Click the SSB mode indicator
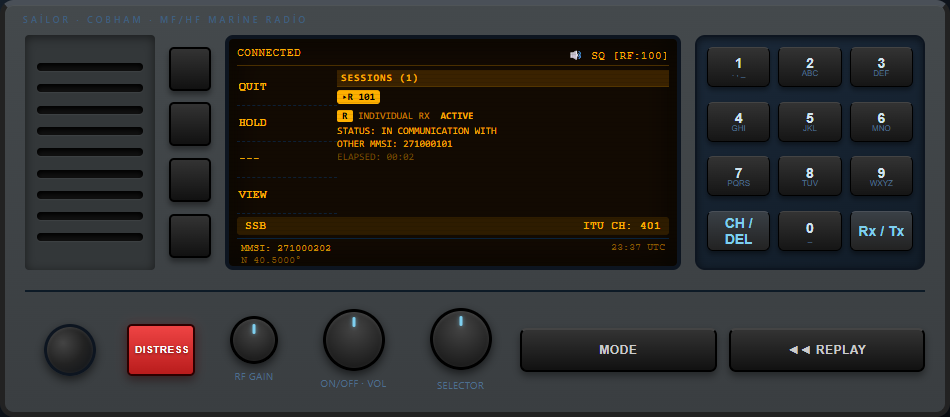 (256, 226)
